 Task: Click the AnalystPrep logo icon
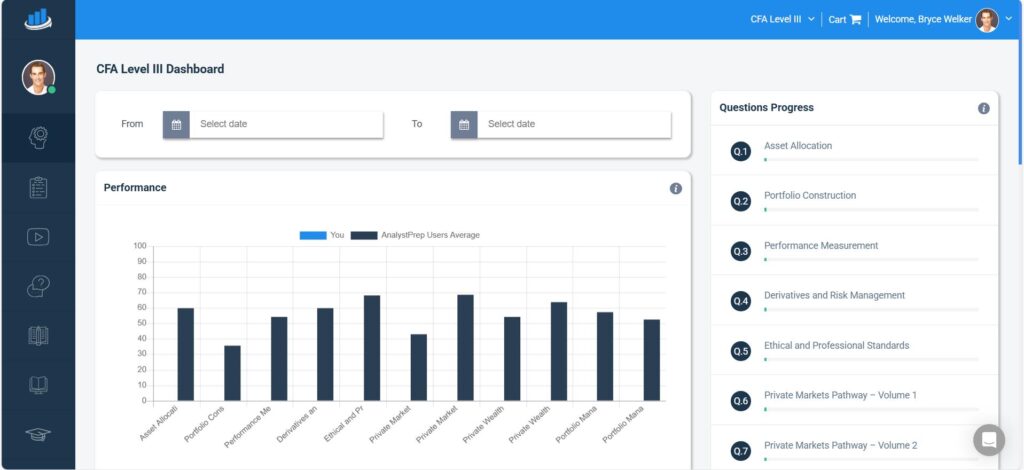(38, 19)
